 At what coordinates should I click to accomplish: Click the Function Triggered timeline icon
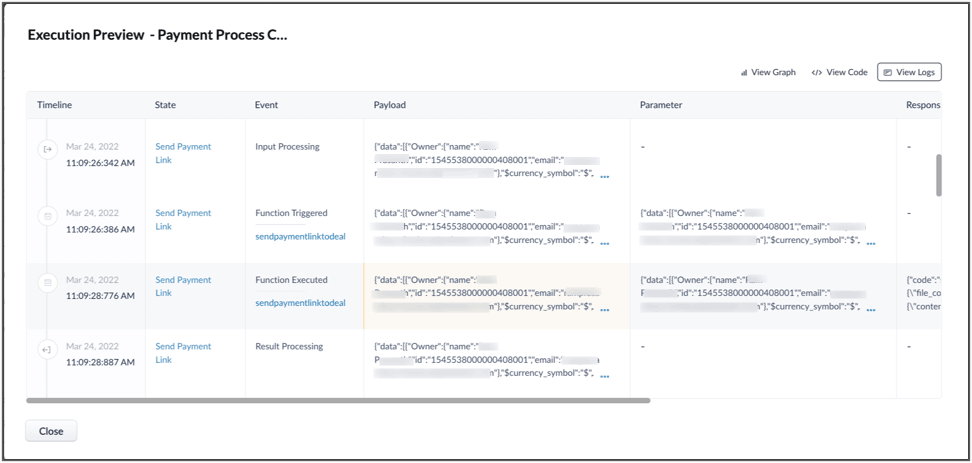[47, 215]
